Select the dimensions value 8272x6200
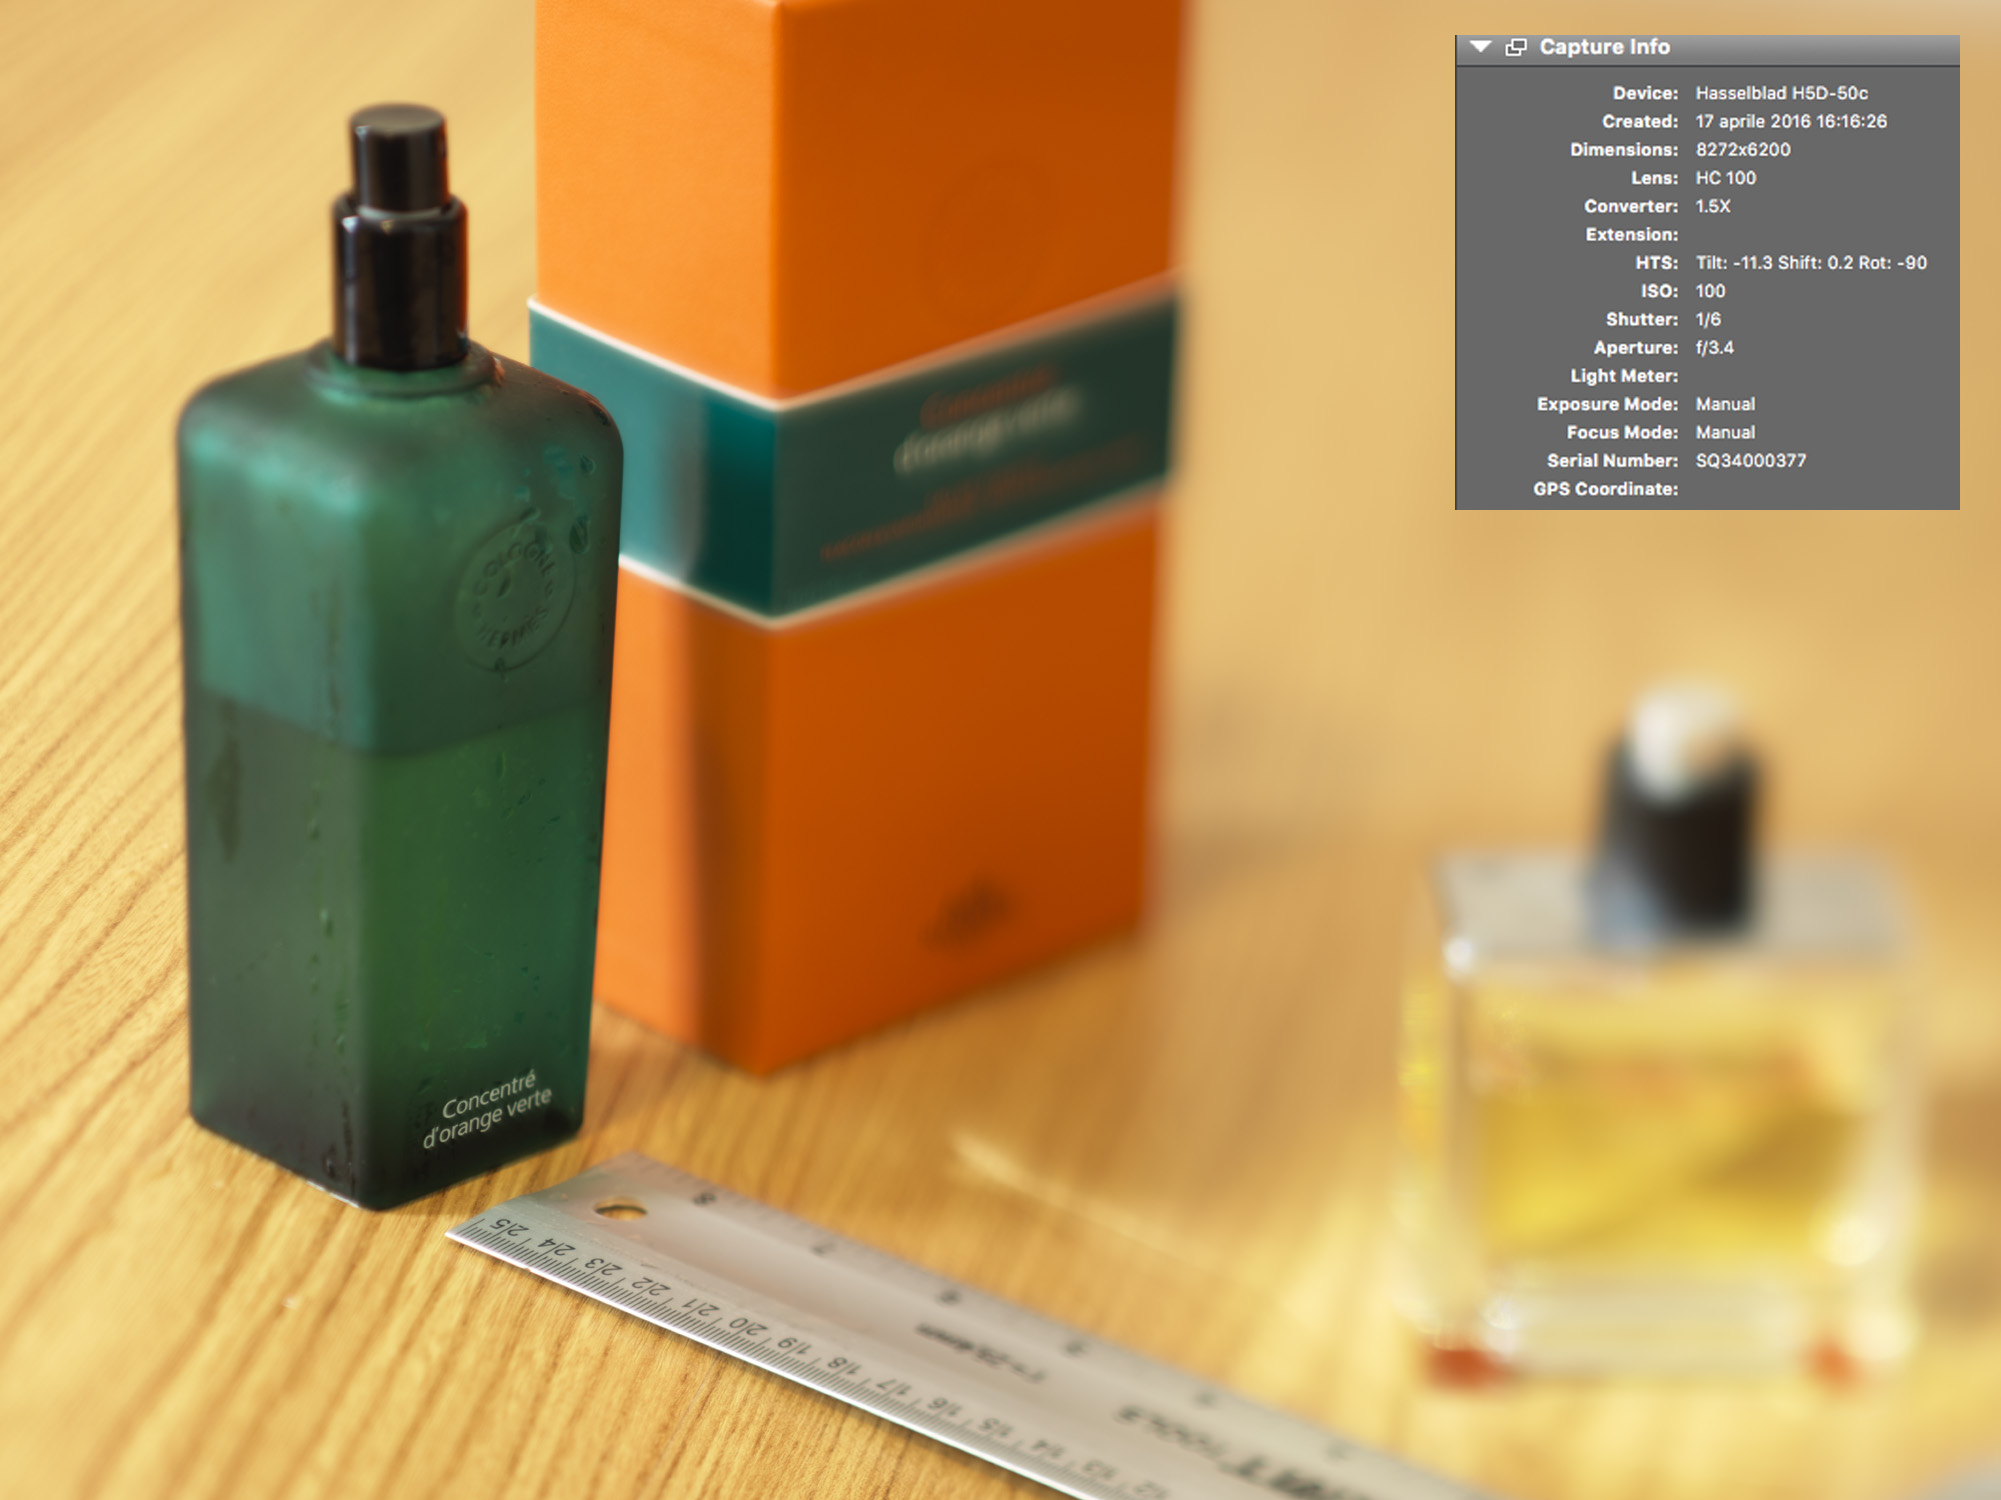 coord(1743,150)
